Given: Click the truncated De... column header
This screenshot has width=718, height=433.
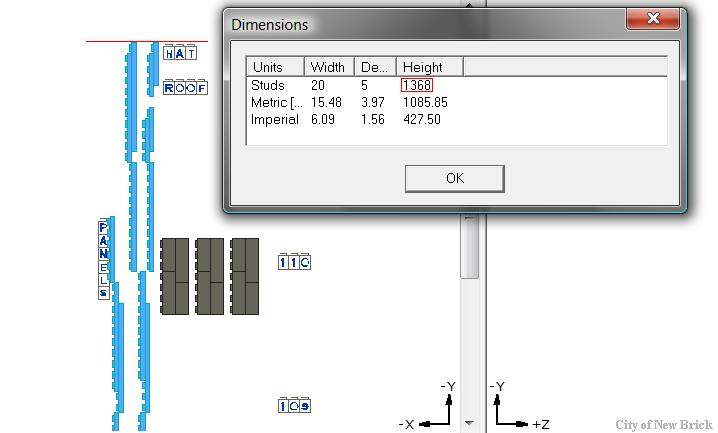Looking at the screenshot, I should point(375,67).
